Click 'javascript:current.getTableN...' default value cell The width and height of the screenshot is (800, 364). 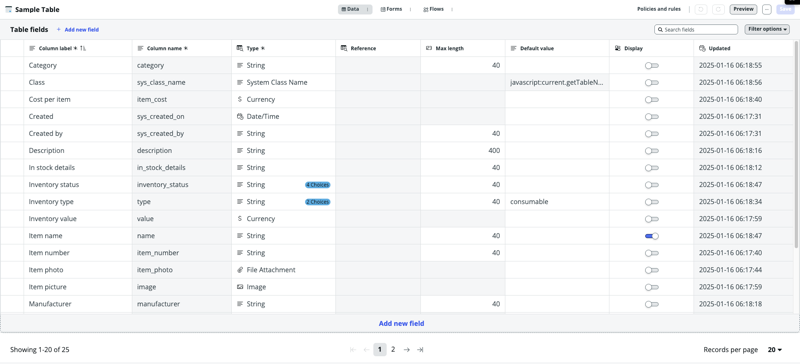[557, 83]
